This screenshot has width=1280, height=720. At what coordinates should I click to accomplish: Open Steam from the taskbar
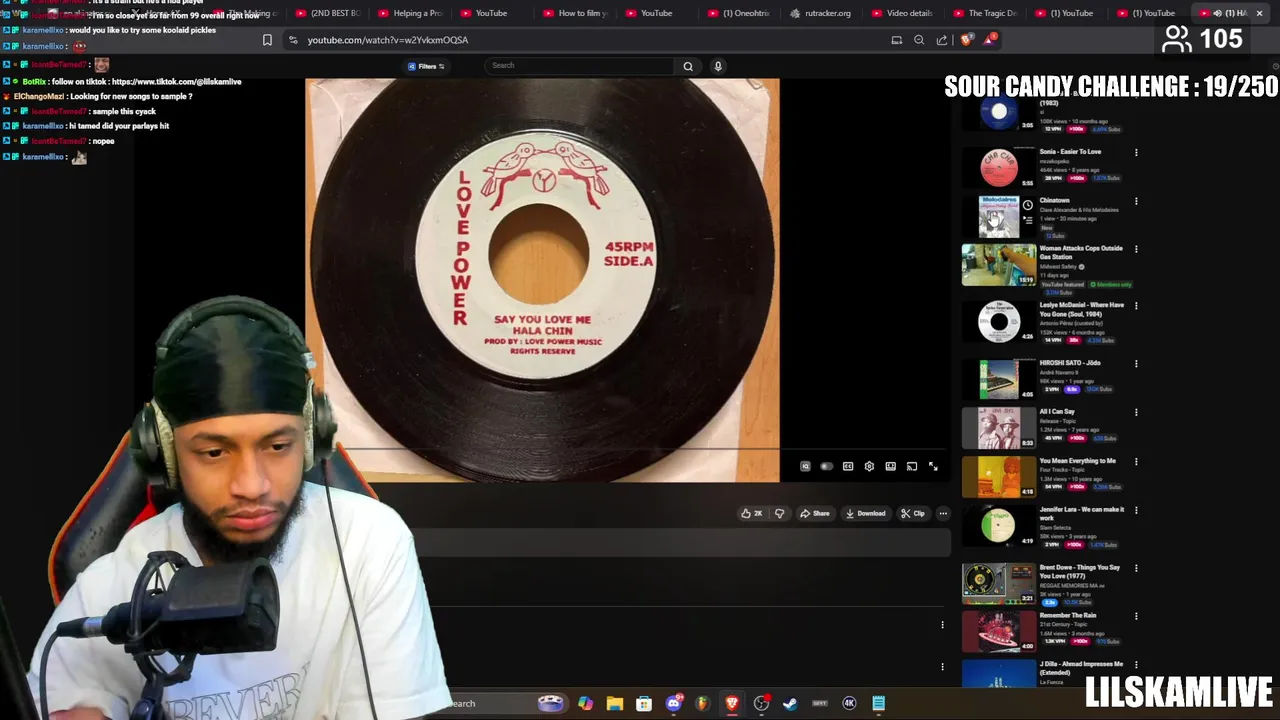(790, 704)
